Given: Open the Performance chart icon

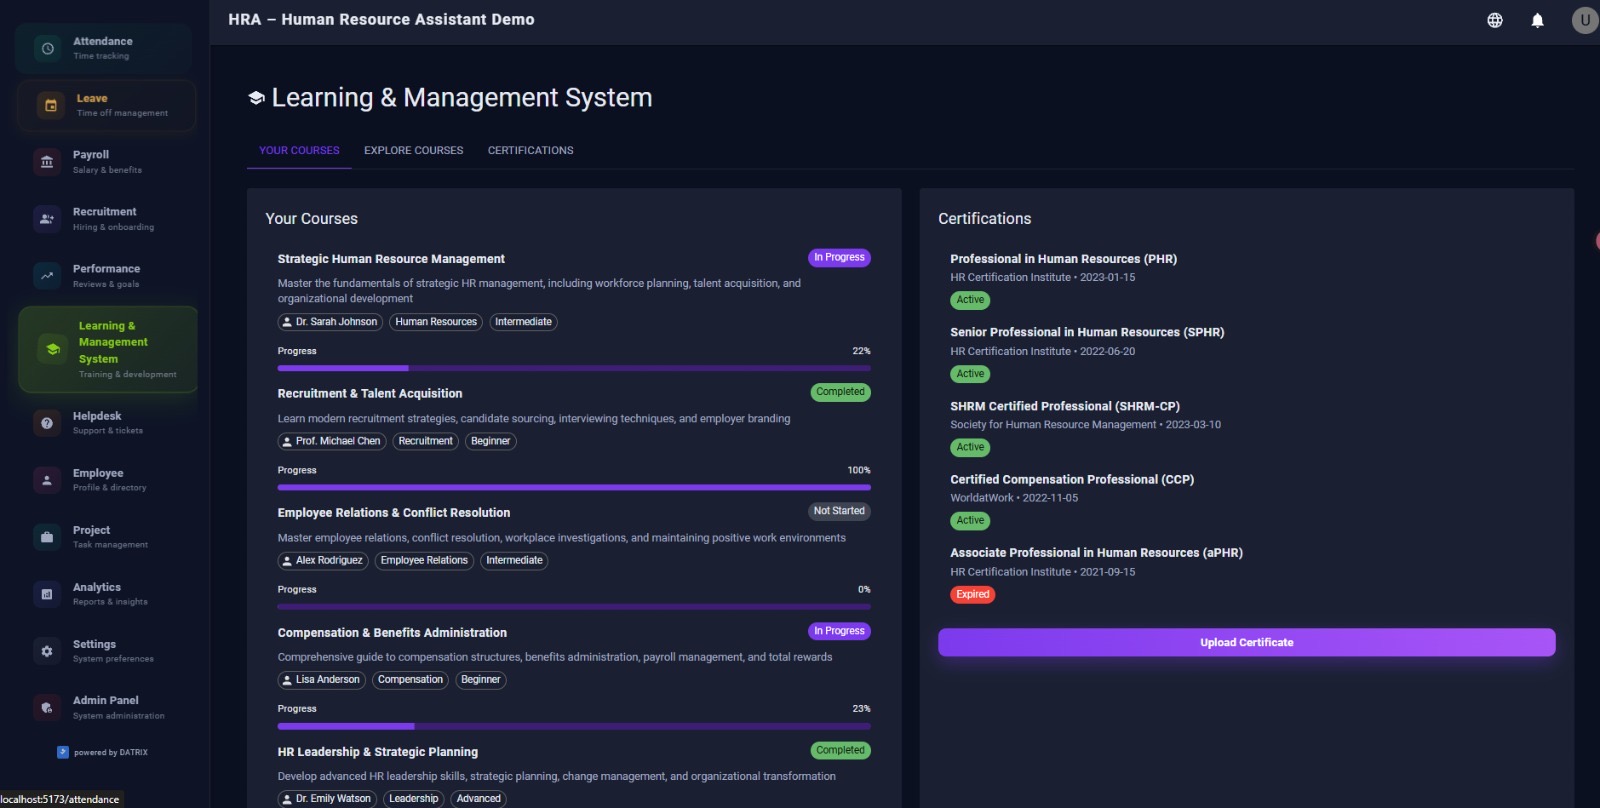Looking at the screenshot, I should (x=47, y=276).
